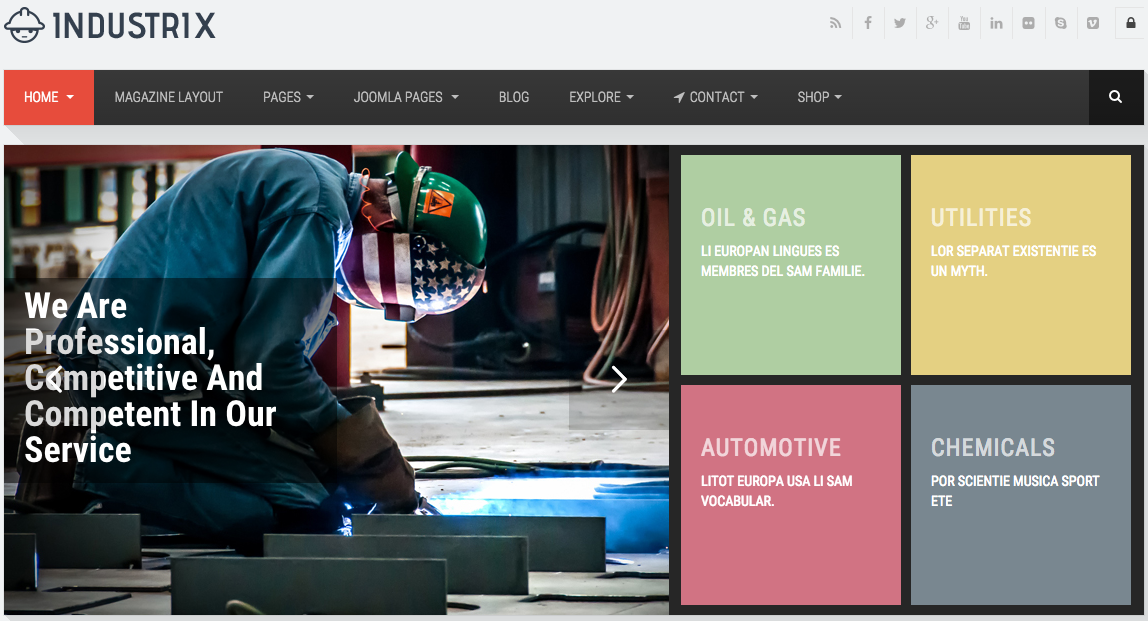1148x621 pixels.
Task: Click the Flickr icon
Action: click(1029, 23)
